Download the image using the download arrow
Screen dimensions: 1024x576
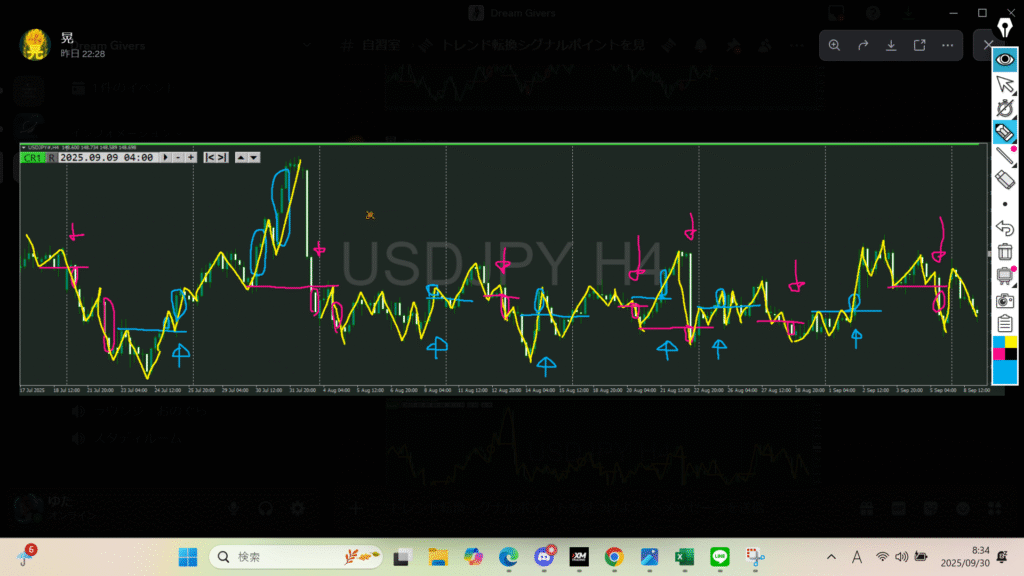(x=891, y=45)
